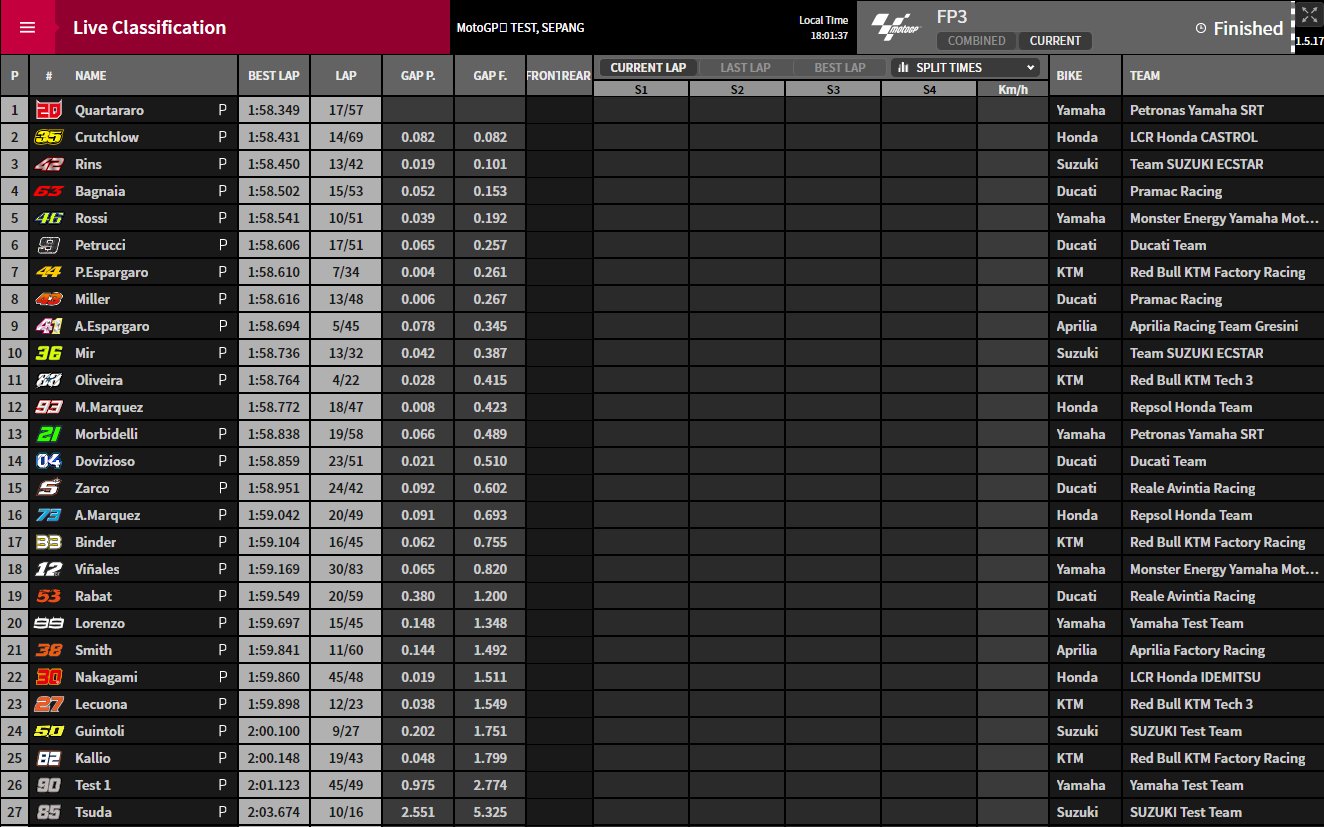Select the CURRENT LAP tab
Screen dimensions: 1324x827
pos(648,68)
